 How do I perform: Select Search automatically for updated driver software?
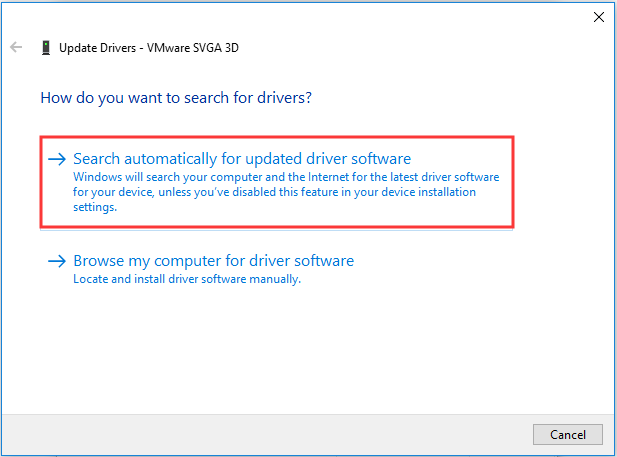[242, 159]
